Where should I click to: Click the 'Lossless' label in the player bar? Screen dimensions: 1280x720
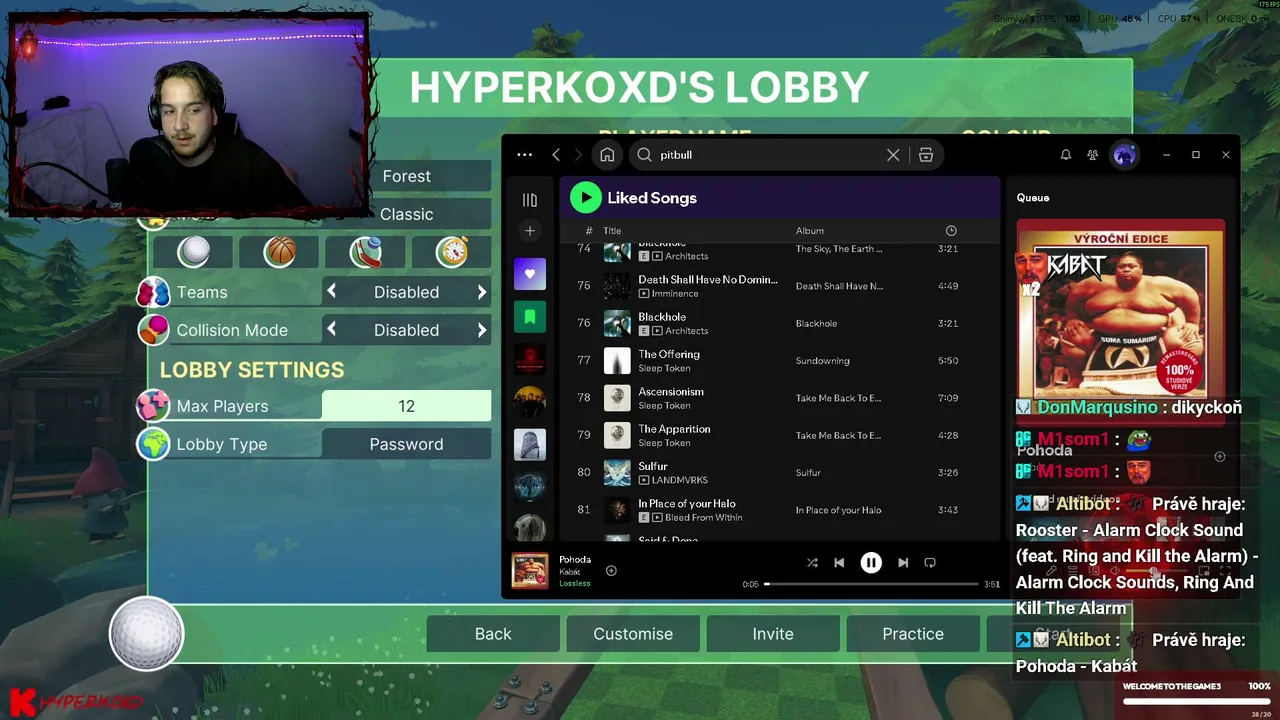[x=575, y=584]
